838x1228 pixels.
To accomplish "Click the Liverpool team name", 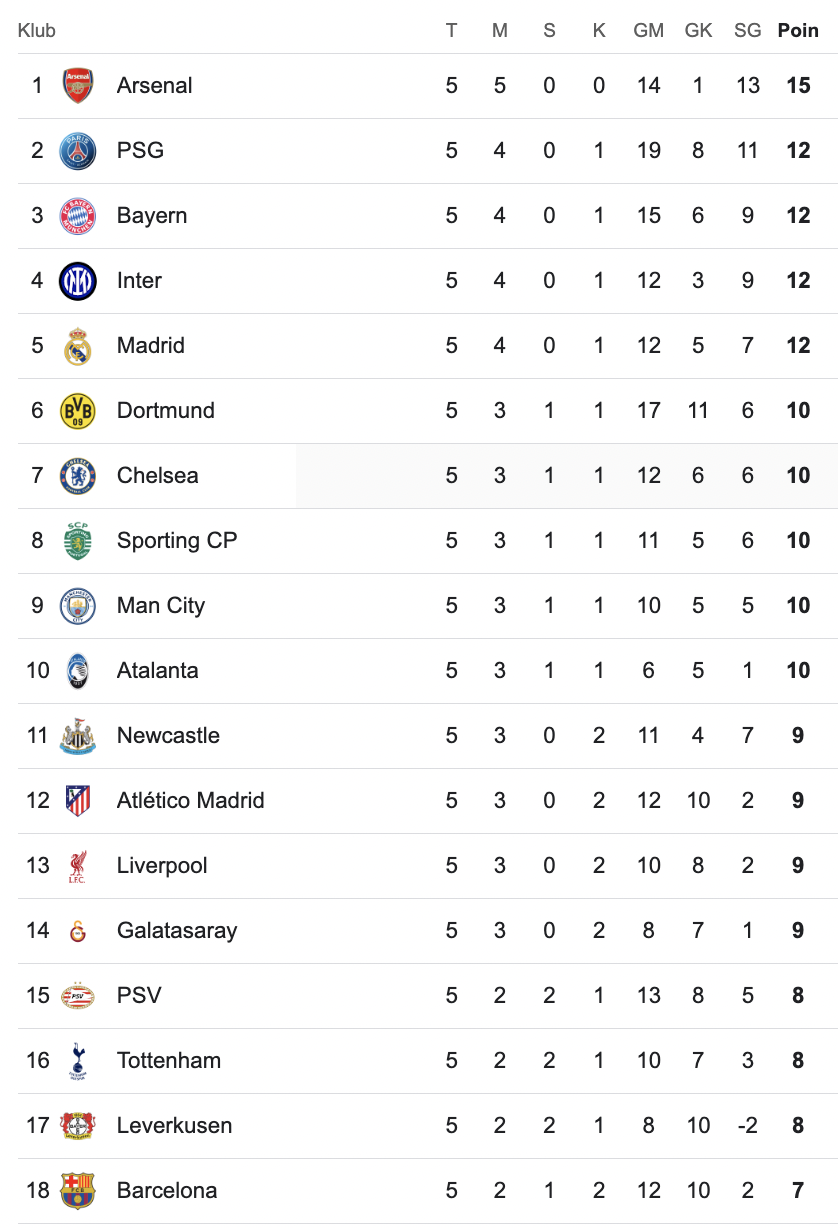I will point(162,866).
